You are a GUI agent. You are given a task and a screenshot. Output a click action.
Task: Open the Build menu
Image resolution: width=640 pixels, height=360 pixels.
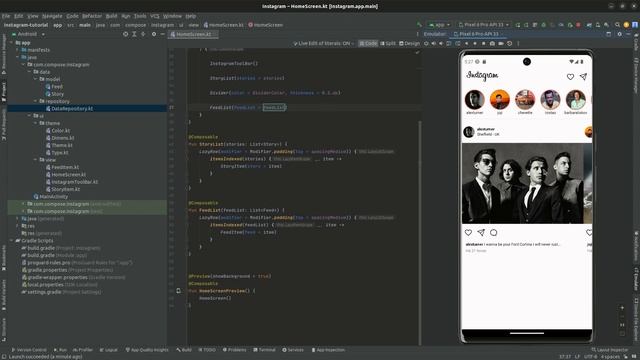(x=111, y=16)
